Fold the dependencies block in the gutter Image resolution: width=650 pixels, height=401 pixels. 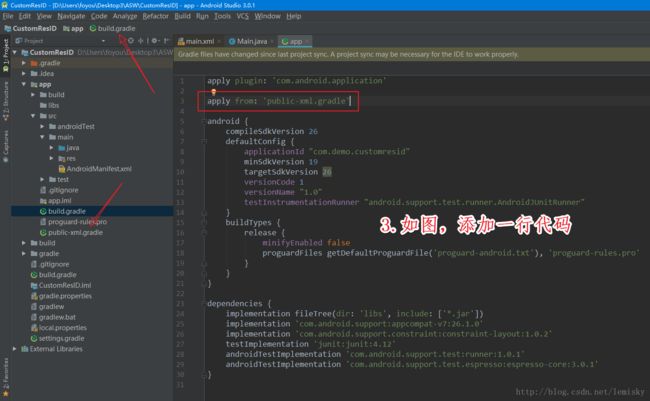(204, 303)
